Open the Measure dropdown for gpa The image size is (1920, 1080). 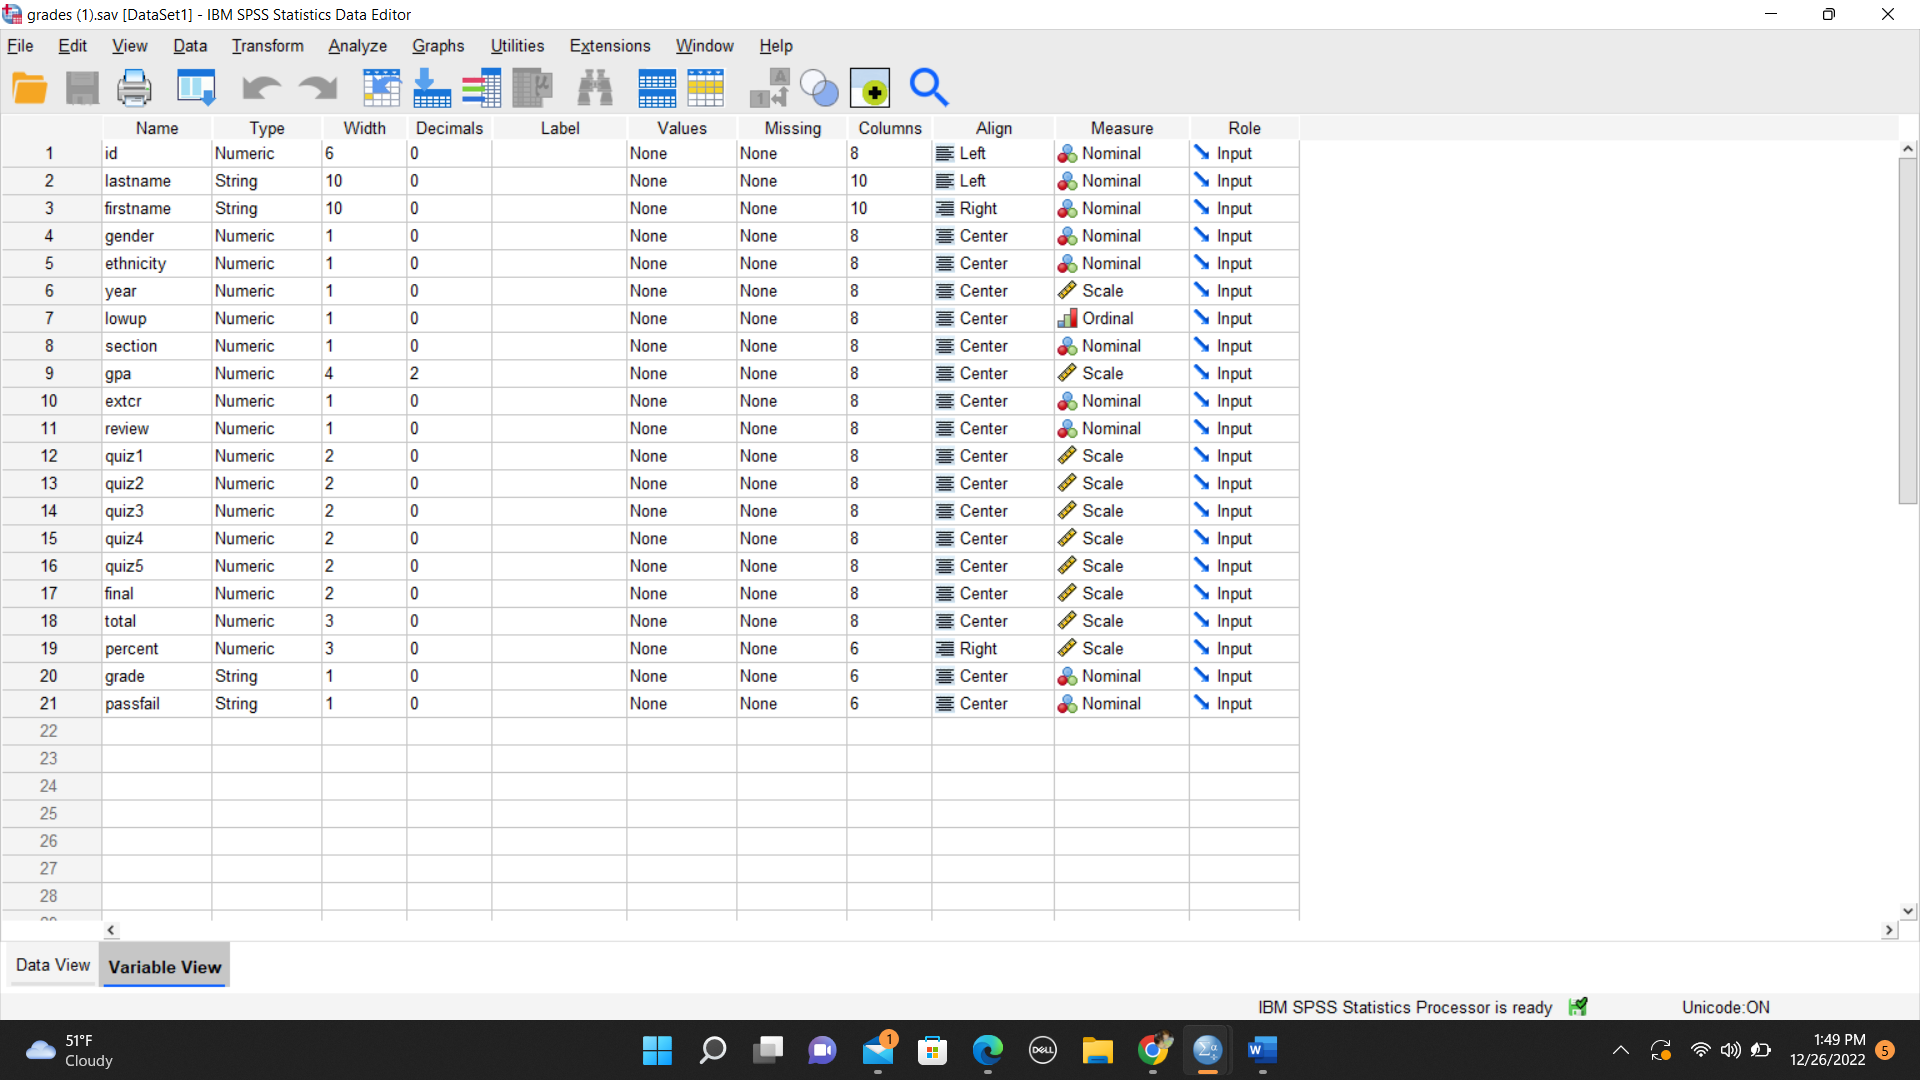pyautogui.click(x=1120, y=373)
